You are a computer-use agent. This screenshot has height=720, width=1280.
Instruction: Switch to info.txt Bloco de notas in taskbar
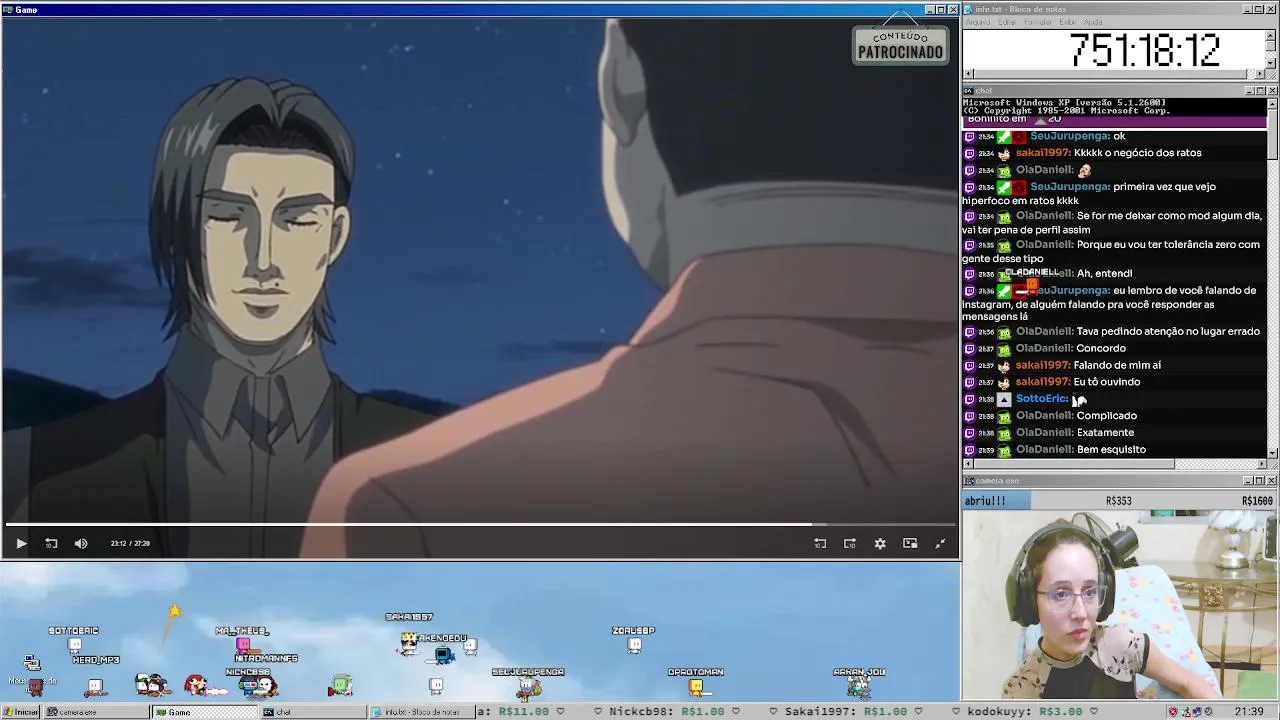click(x=421, y=712)
